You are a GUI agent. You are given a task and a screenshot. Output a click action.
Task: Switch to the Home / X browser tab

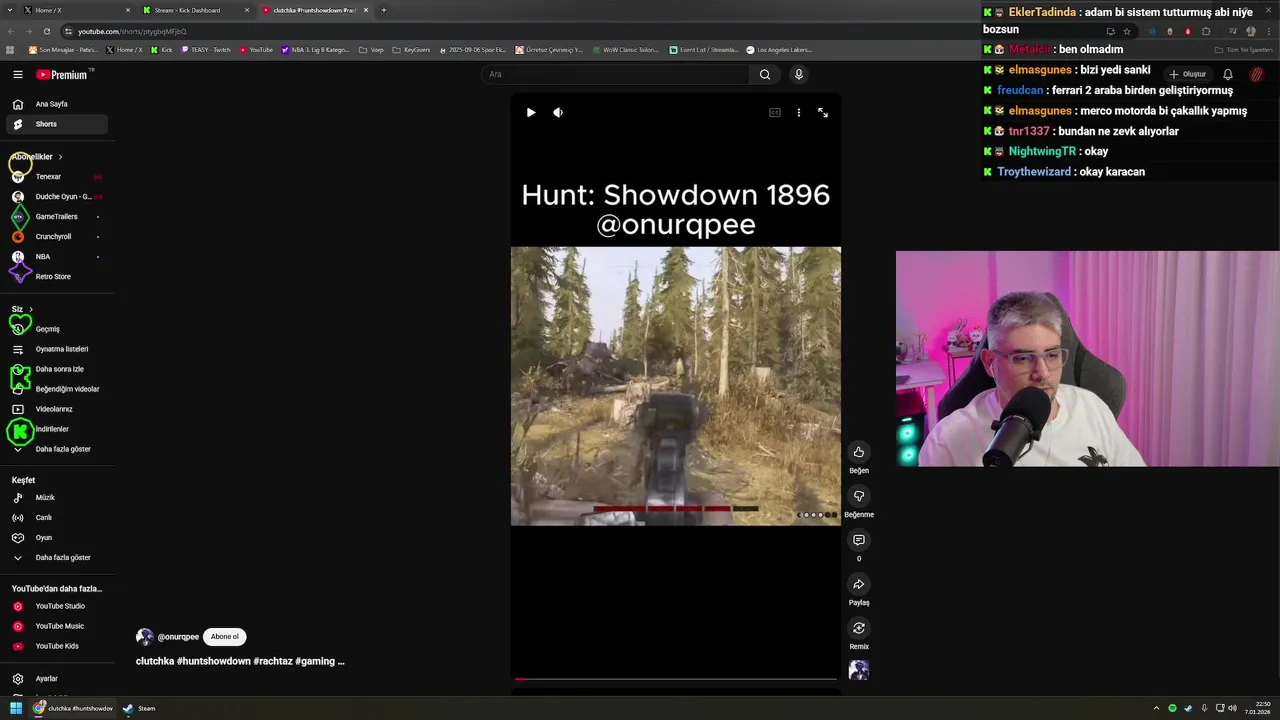click(x=77, y=10)
